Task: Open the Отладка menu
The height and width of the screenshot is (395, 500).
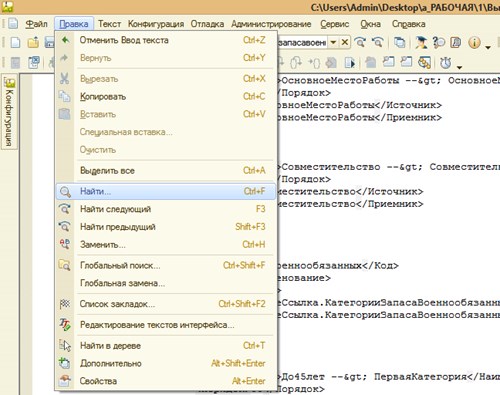Action: [207, 24]
